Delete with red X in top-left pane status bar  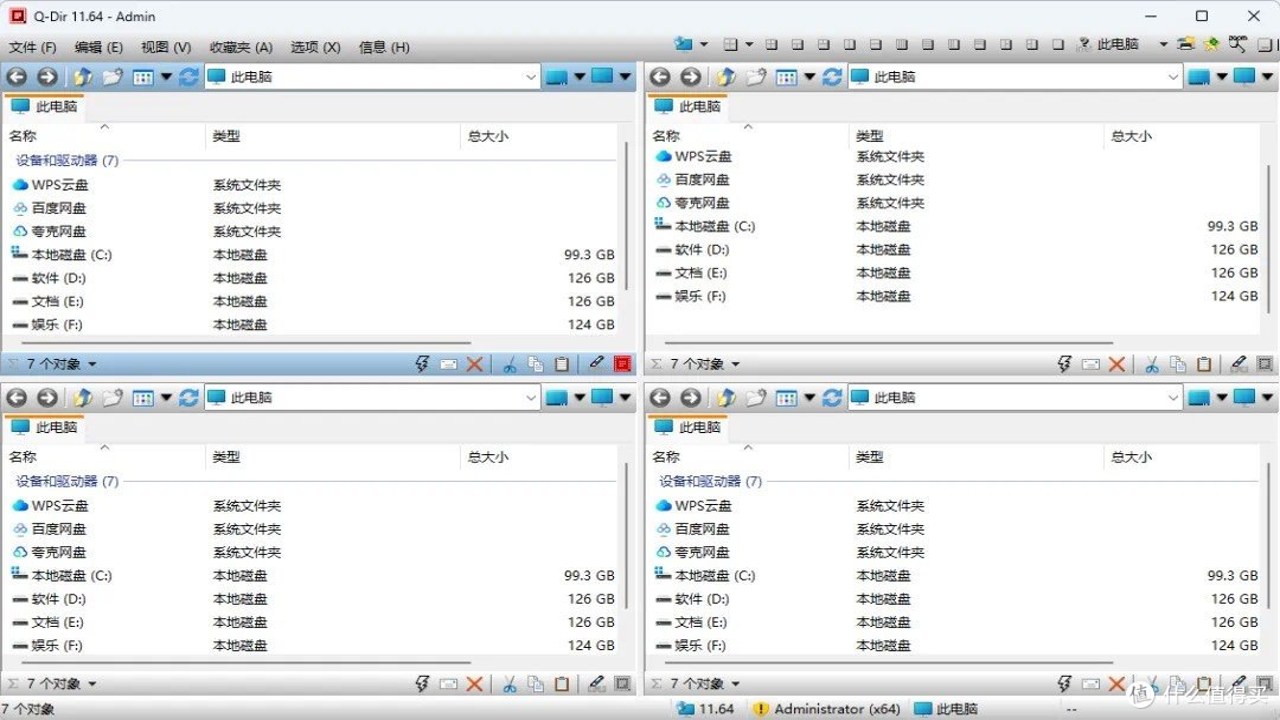(x=475, y=364)
